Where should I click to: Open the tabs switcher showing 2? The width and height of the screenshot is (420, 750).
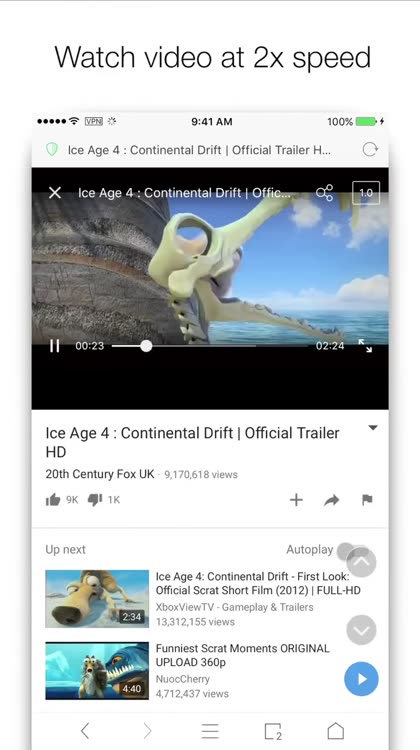click(x=273, y=731)
